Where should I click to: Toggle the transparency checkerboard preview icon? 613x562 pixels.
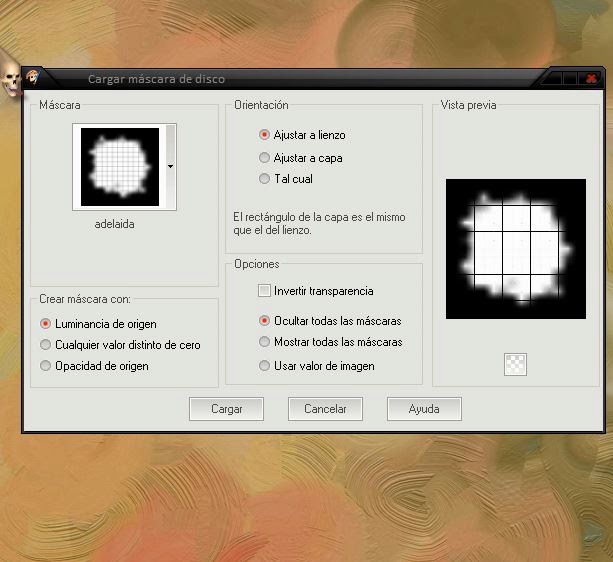click(x=515, y=364)
